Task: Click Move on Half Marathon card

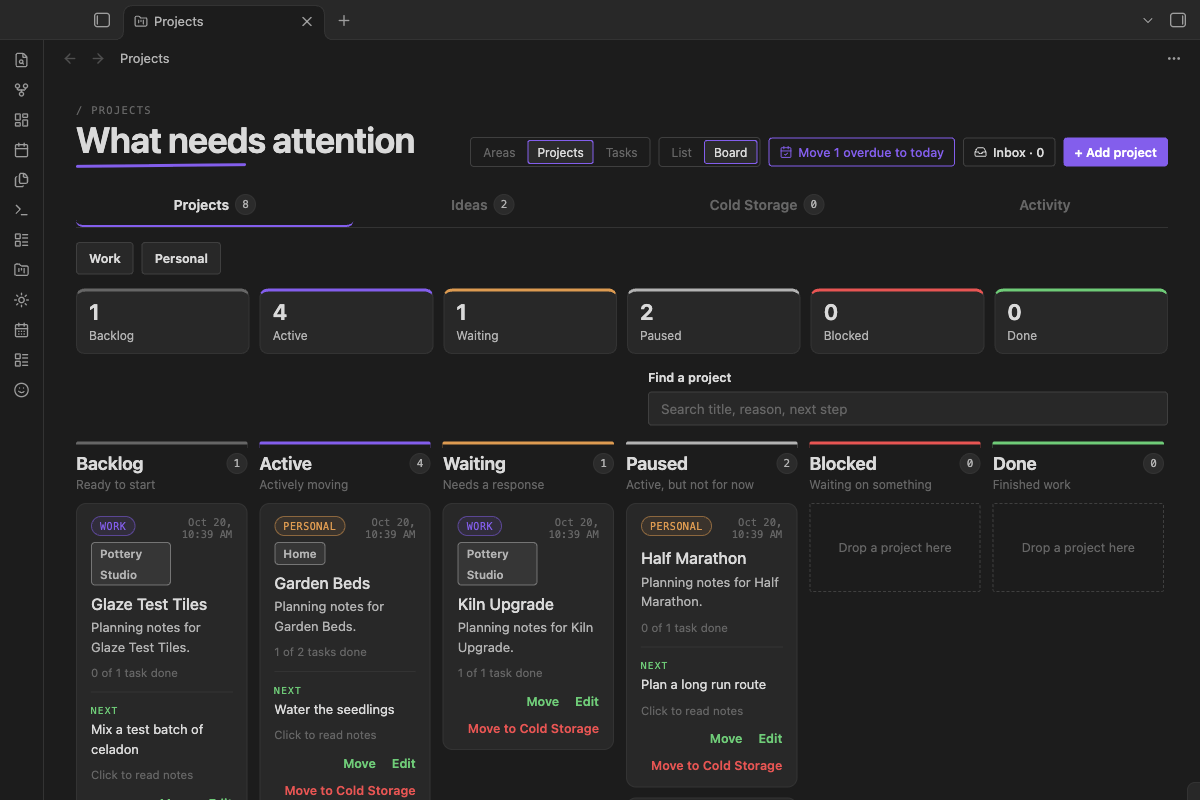Action: [726, 738]
